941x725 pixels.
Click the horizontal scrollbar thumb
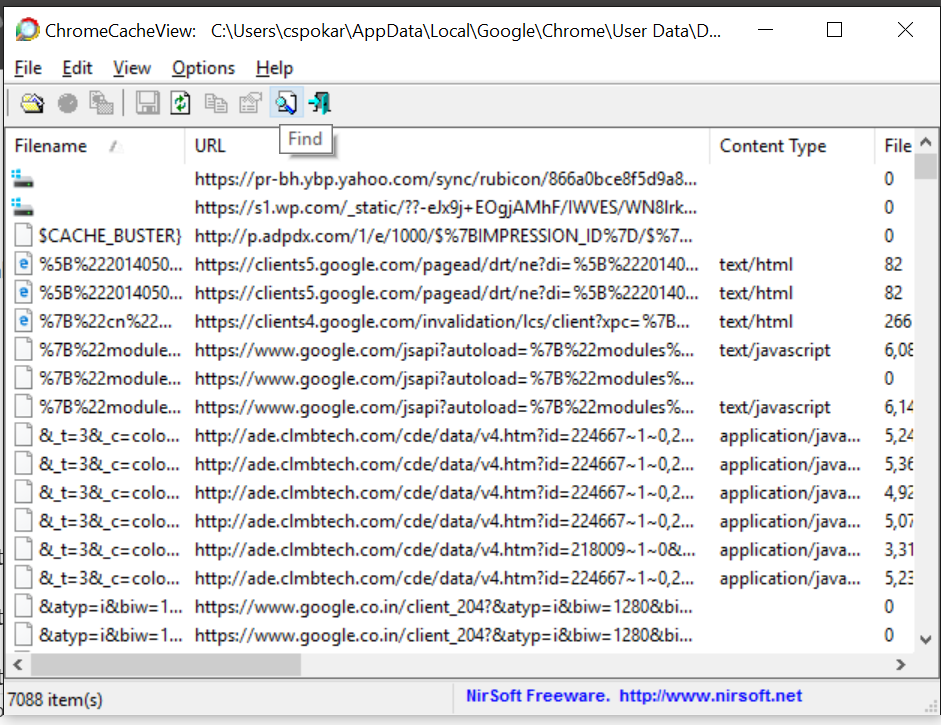[x=166, y=664]
